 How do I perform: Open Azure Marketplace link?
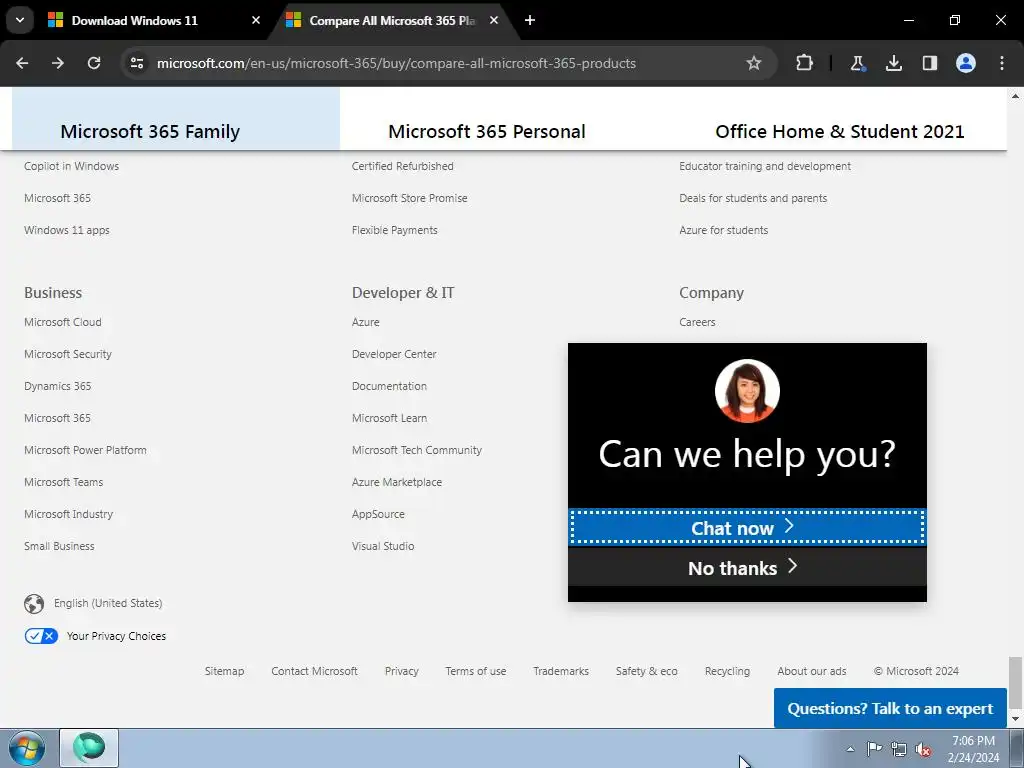coord(397,482)
